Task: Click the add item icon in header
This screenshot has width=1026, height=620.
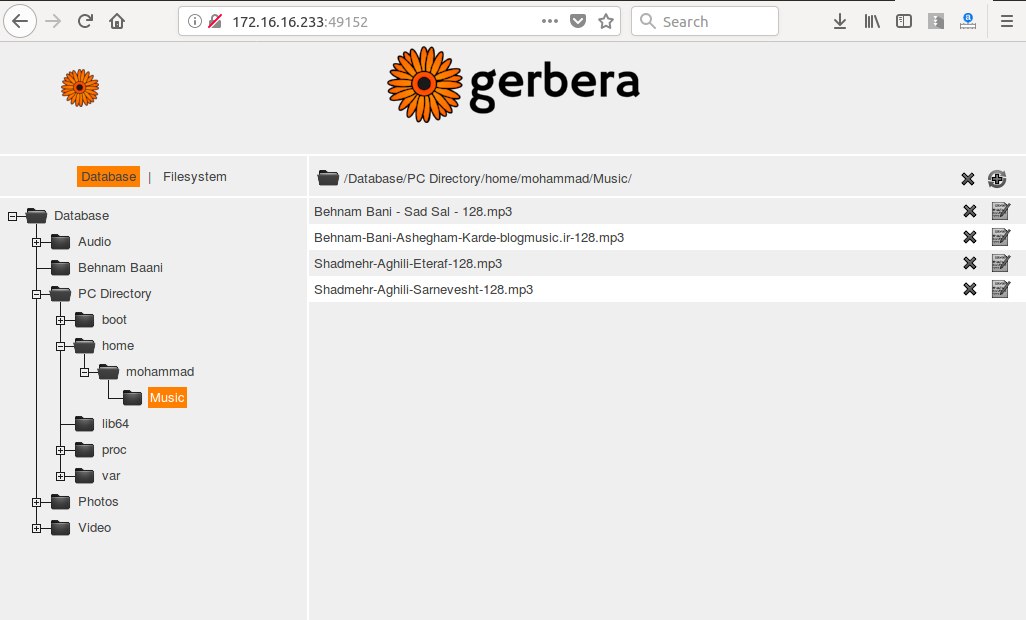Action: click(x=997, y=179)
